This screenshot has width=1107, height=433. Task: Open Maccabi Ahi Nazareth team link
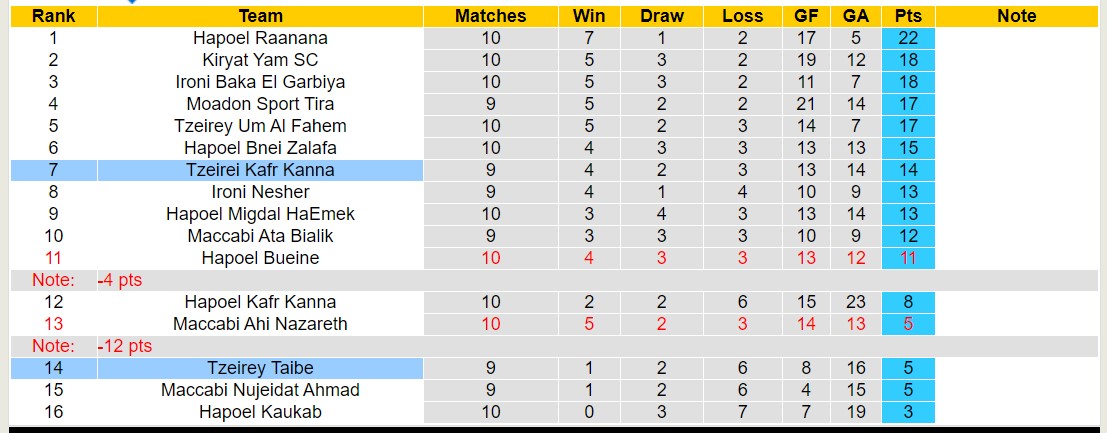point(260,324)
